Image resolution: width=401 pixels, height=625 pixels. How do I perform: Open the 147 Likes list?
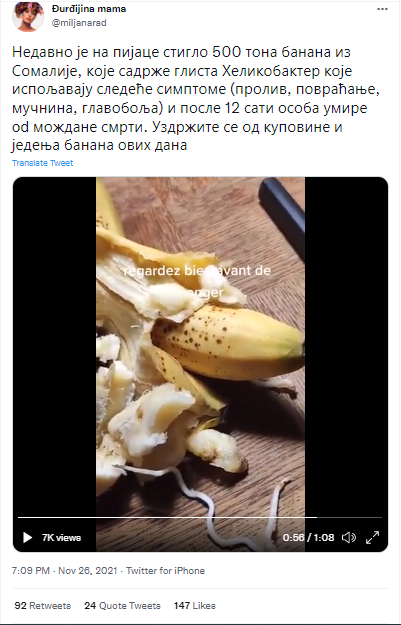pyautogui.click(x=195, y=606)
